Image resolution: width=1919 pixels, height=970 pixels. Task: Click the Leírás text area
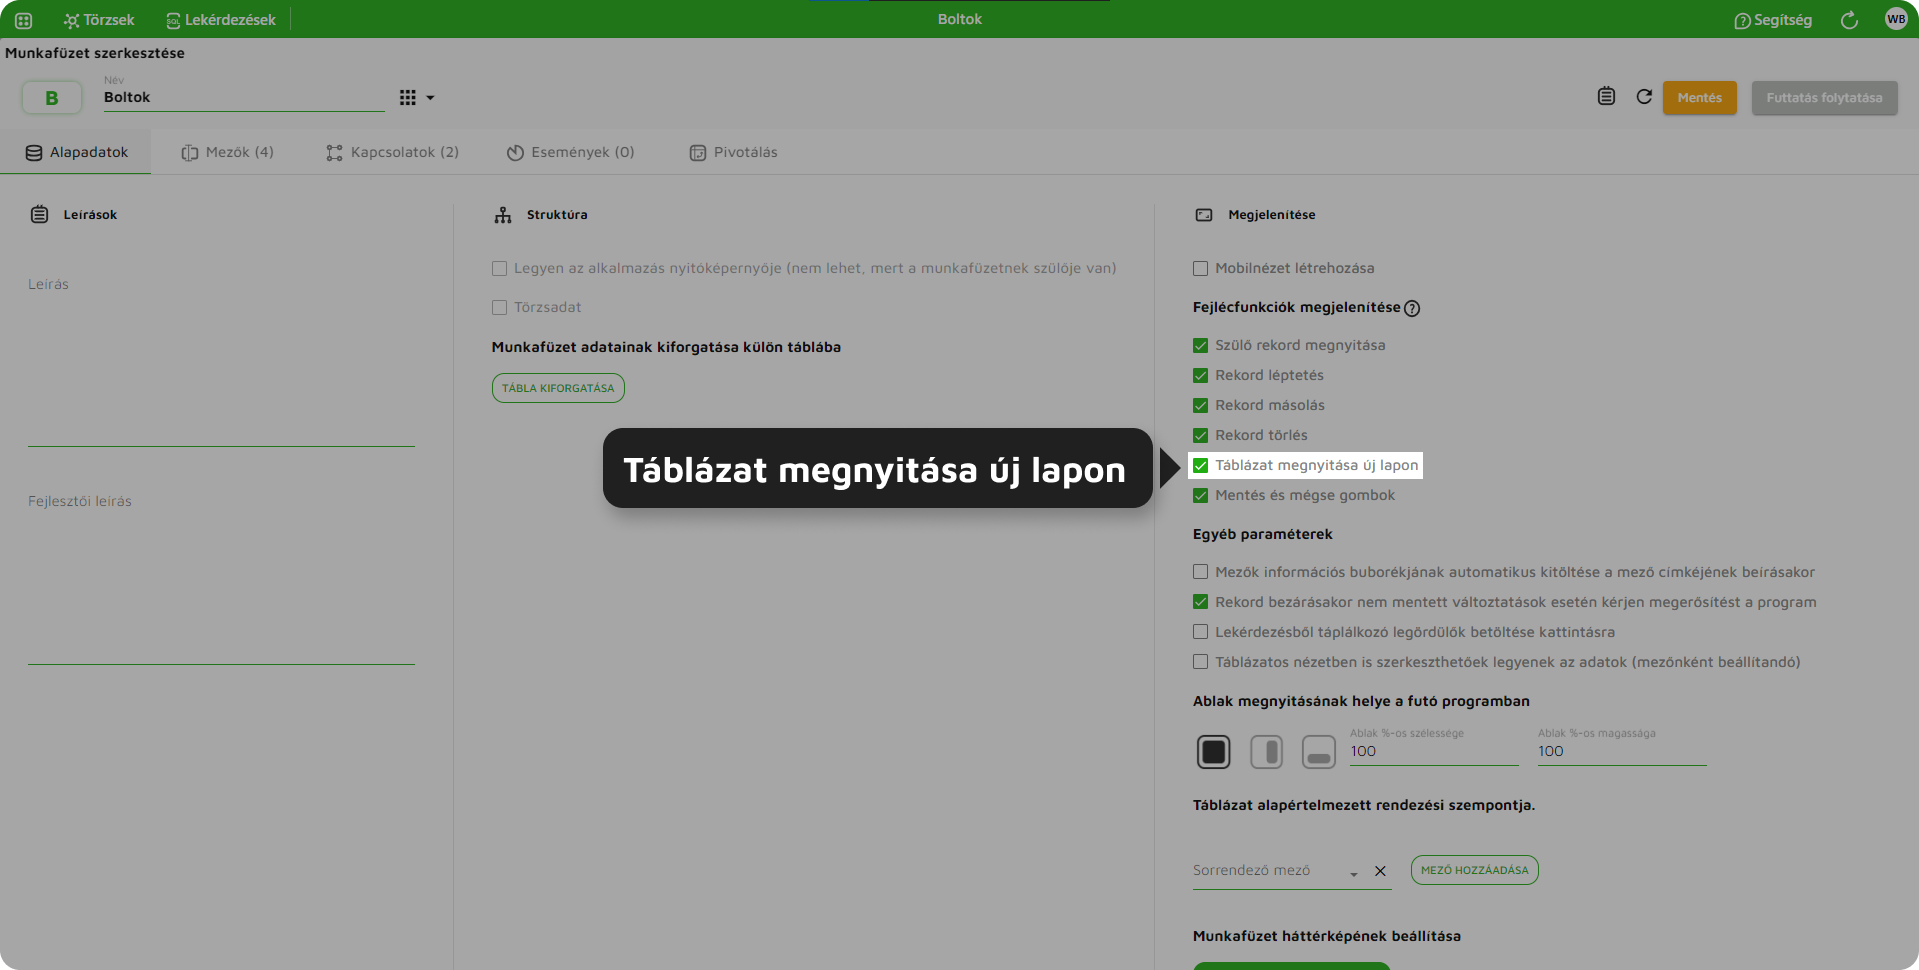pyautogui.click(x=221, y=360)
